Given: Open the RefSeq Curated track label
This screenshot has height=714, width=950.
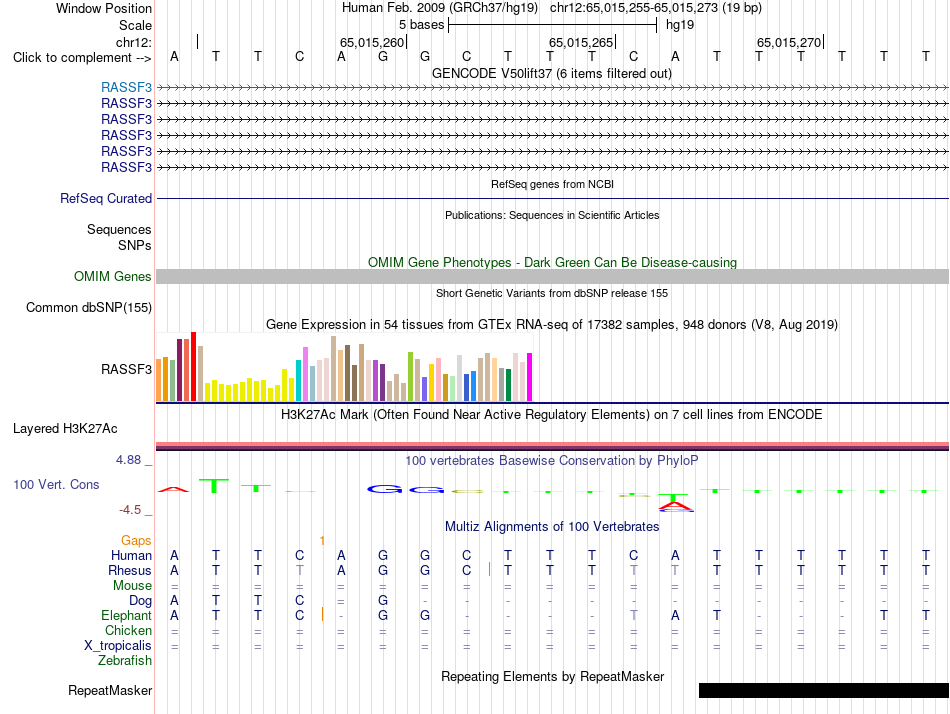Looking at the screenshot, I should (106, 198).
